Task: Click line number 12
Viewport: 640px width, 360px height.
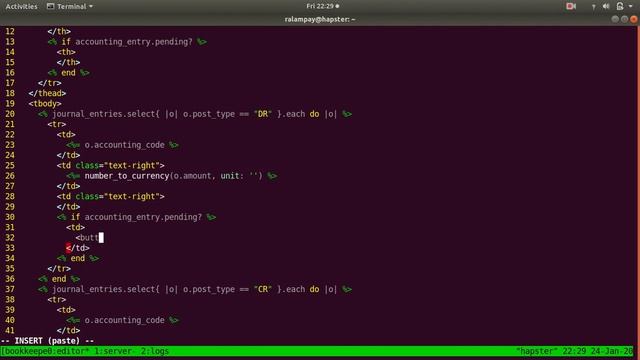Action: click(x=10, y=31)
